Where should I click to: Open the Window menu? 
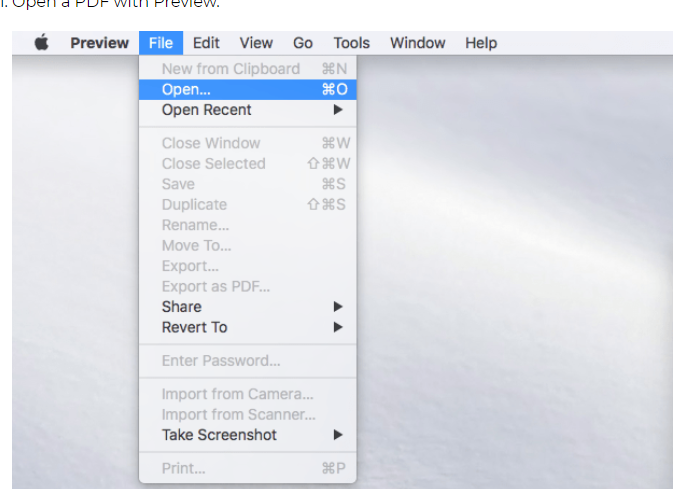(x=417, y=43)
